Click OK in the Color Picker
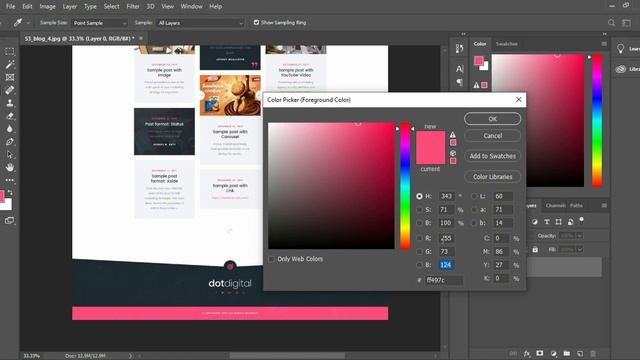This screenshot has height=360, width=640. [493, 119]
